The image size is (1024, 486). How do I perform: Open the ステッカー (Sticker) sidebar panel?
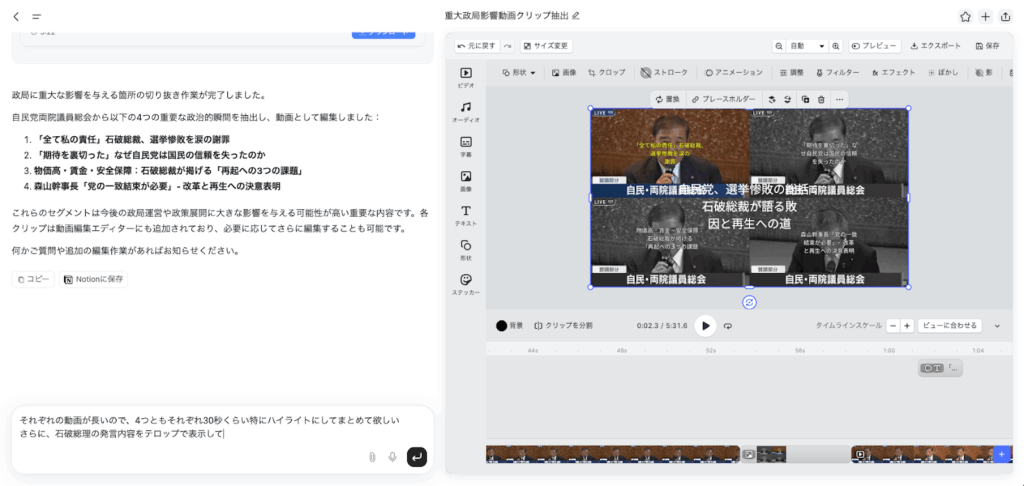click(x=466, y=284)
